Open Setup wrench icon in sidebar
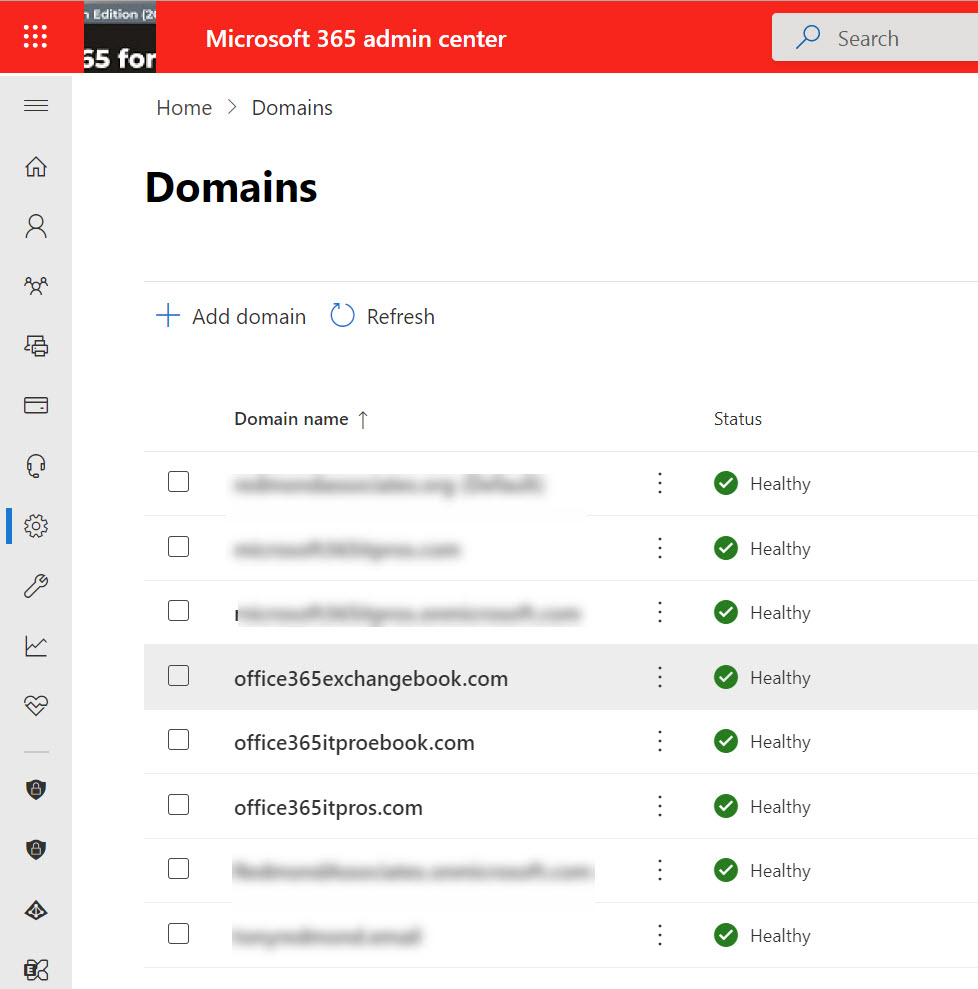 click(x=36, y=586)
